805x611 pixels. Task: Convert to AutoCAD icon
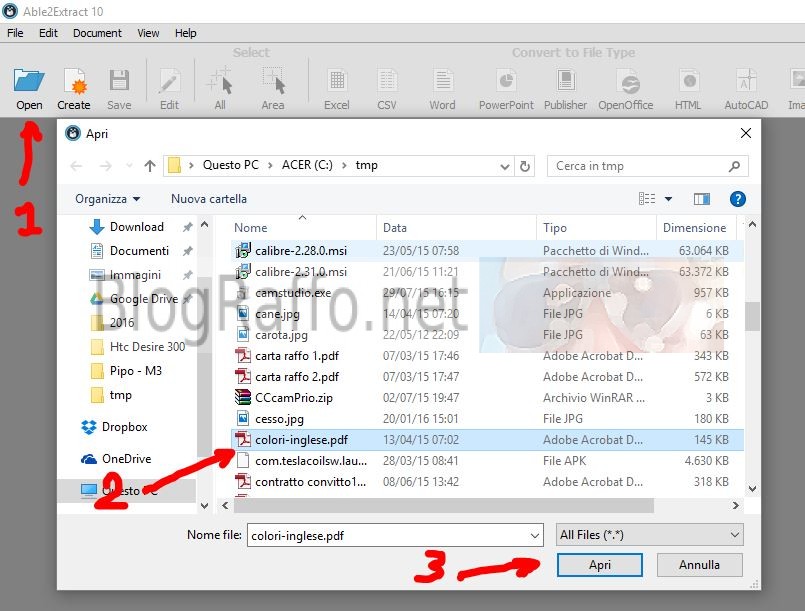tap(746, 81)
